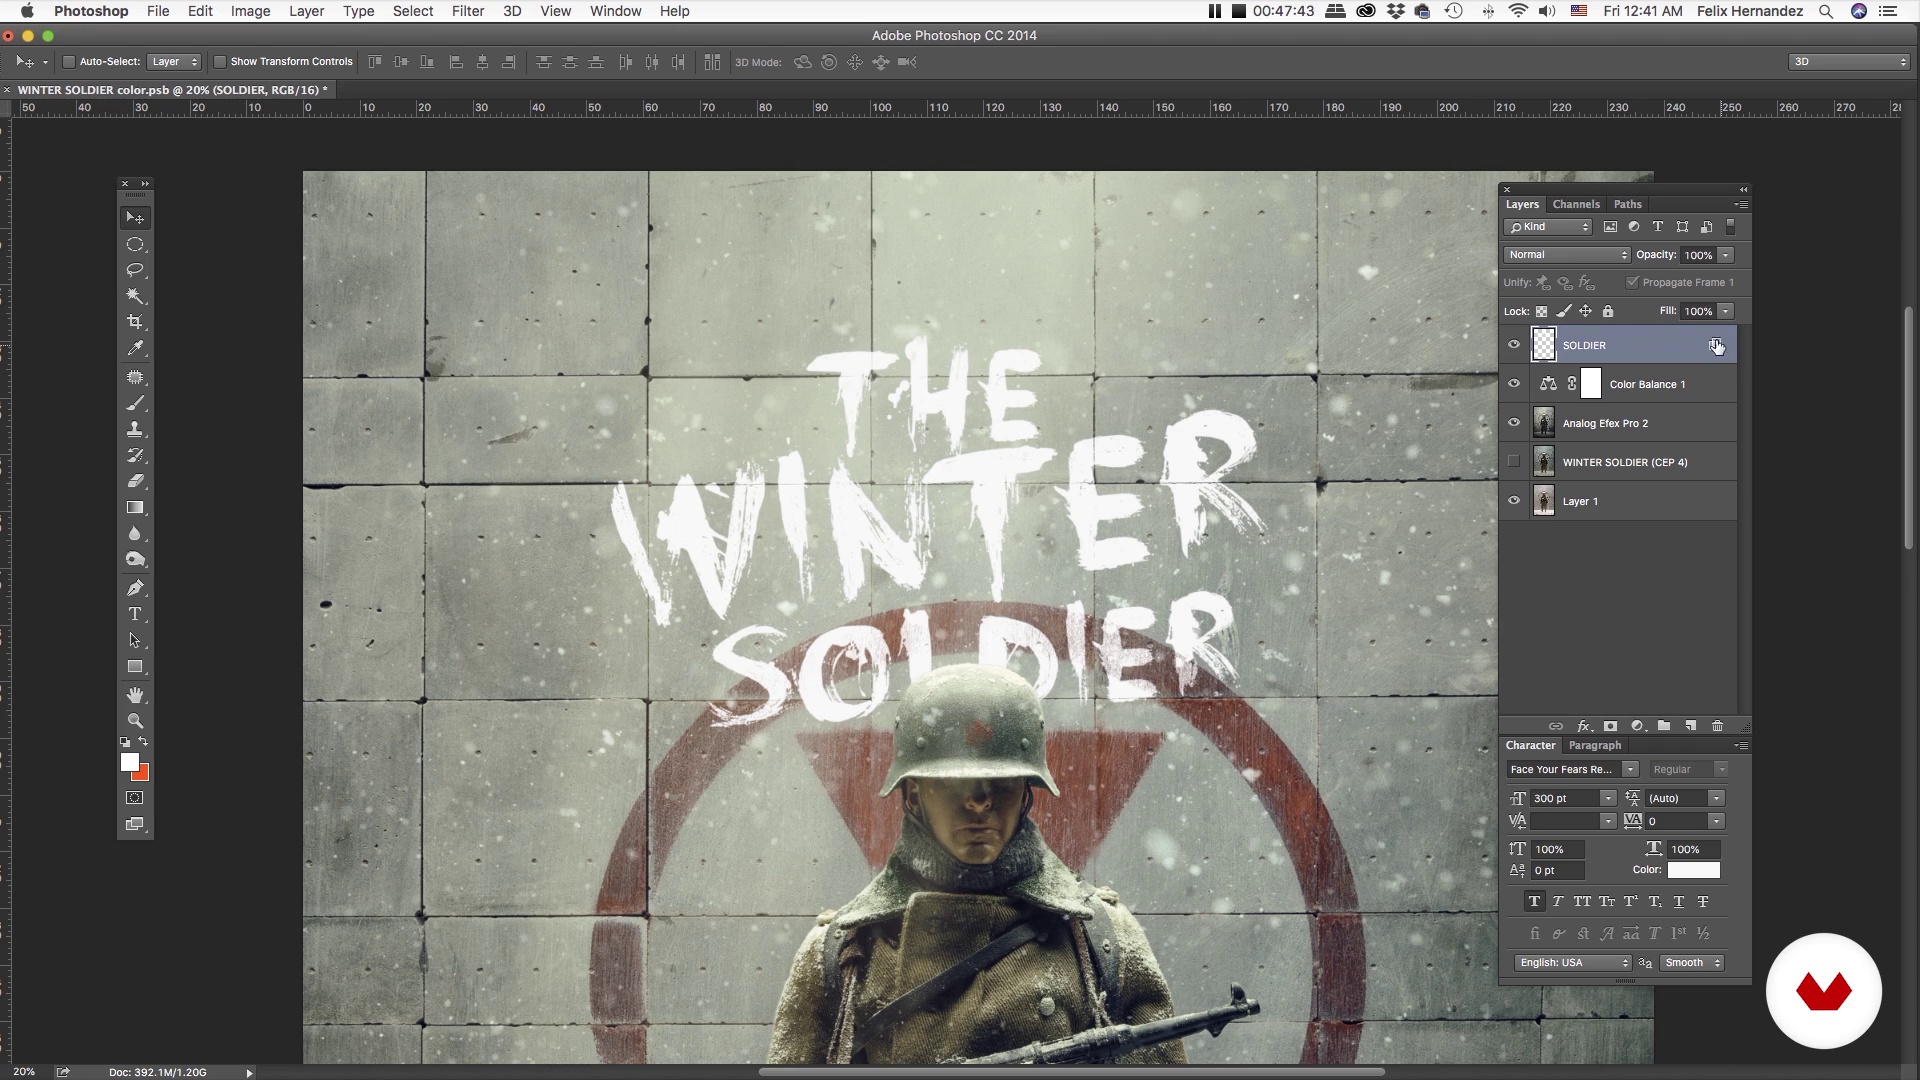Switch to Channels tab
The height and width of the screenshot is (1080, 1920).
click(1576, 204)
